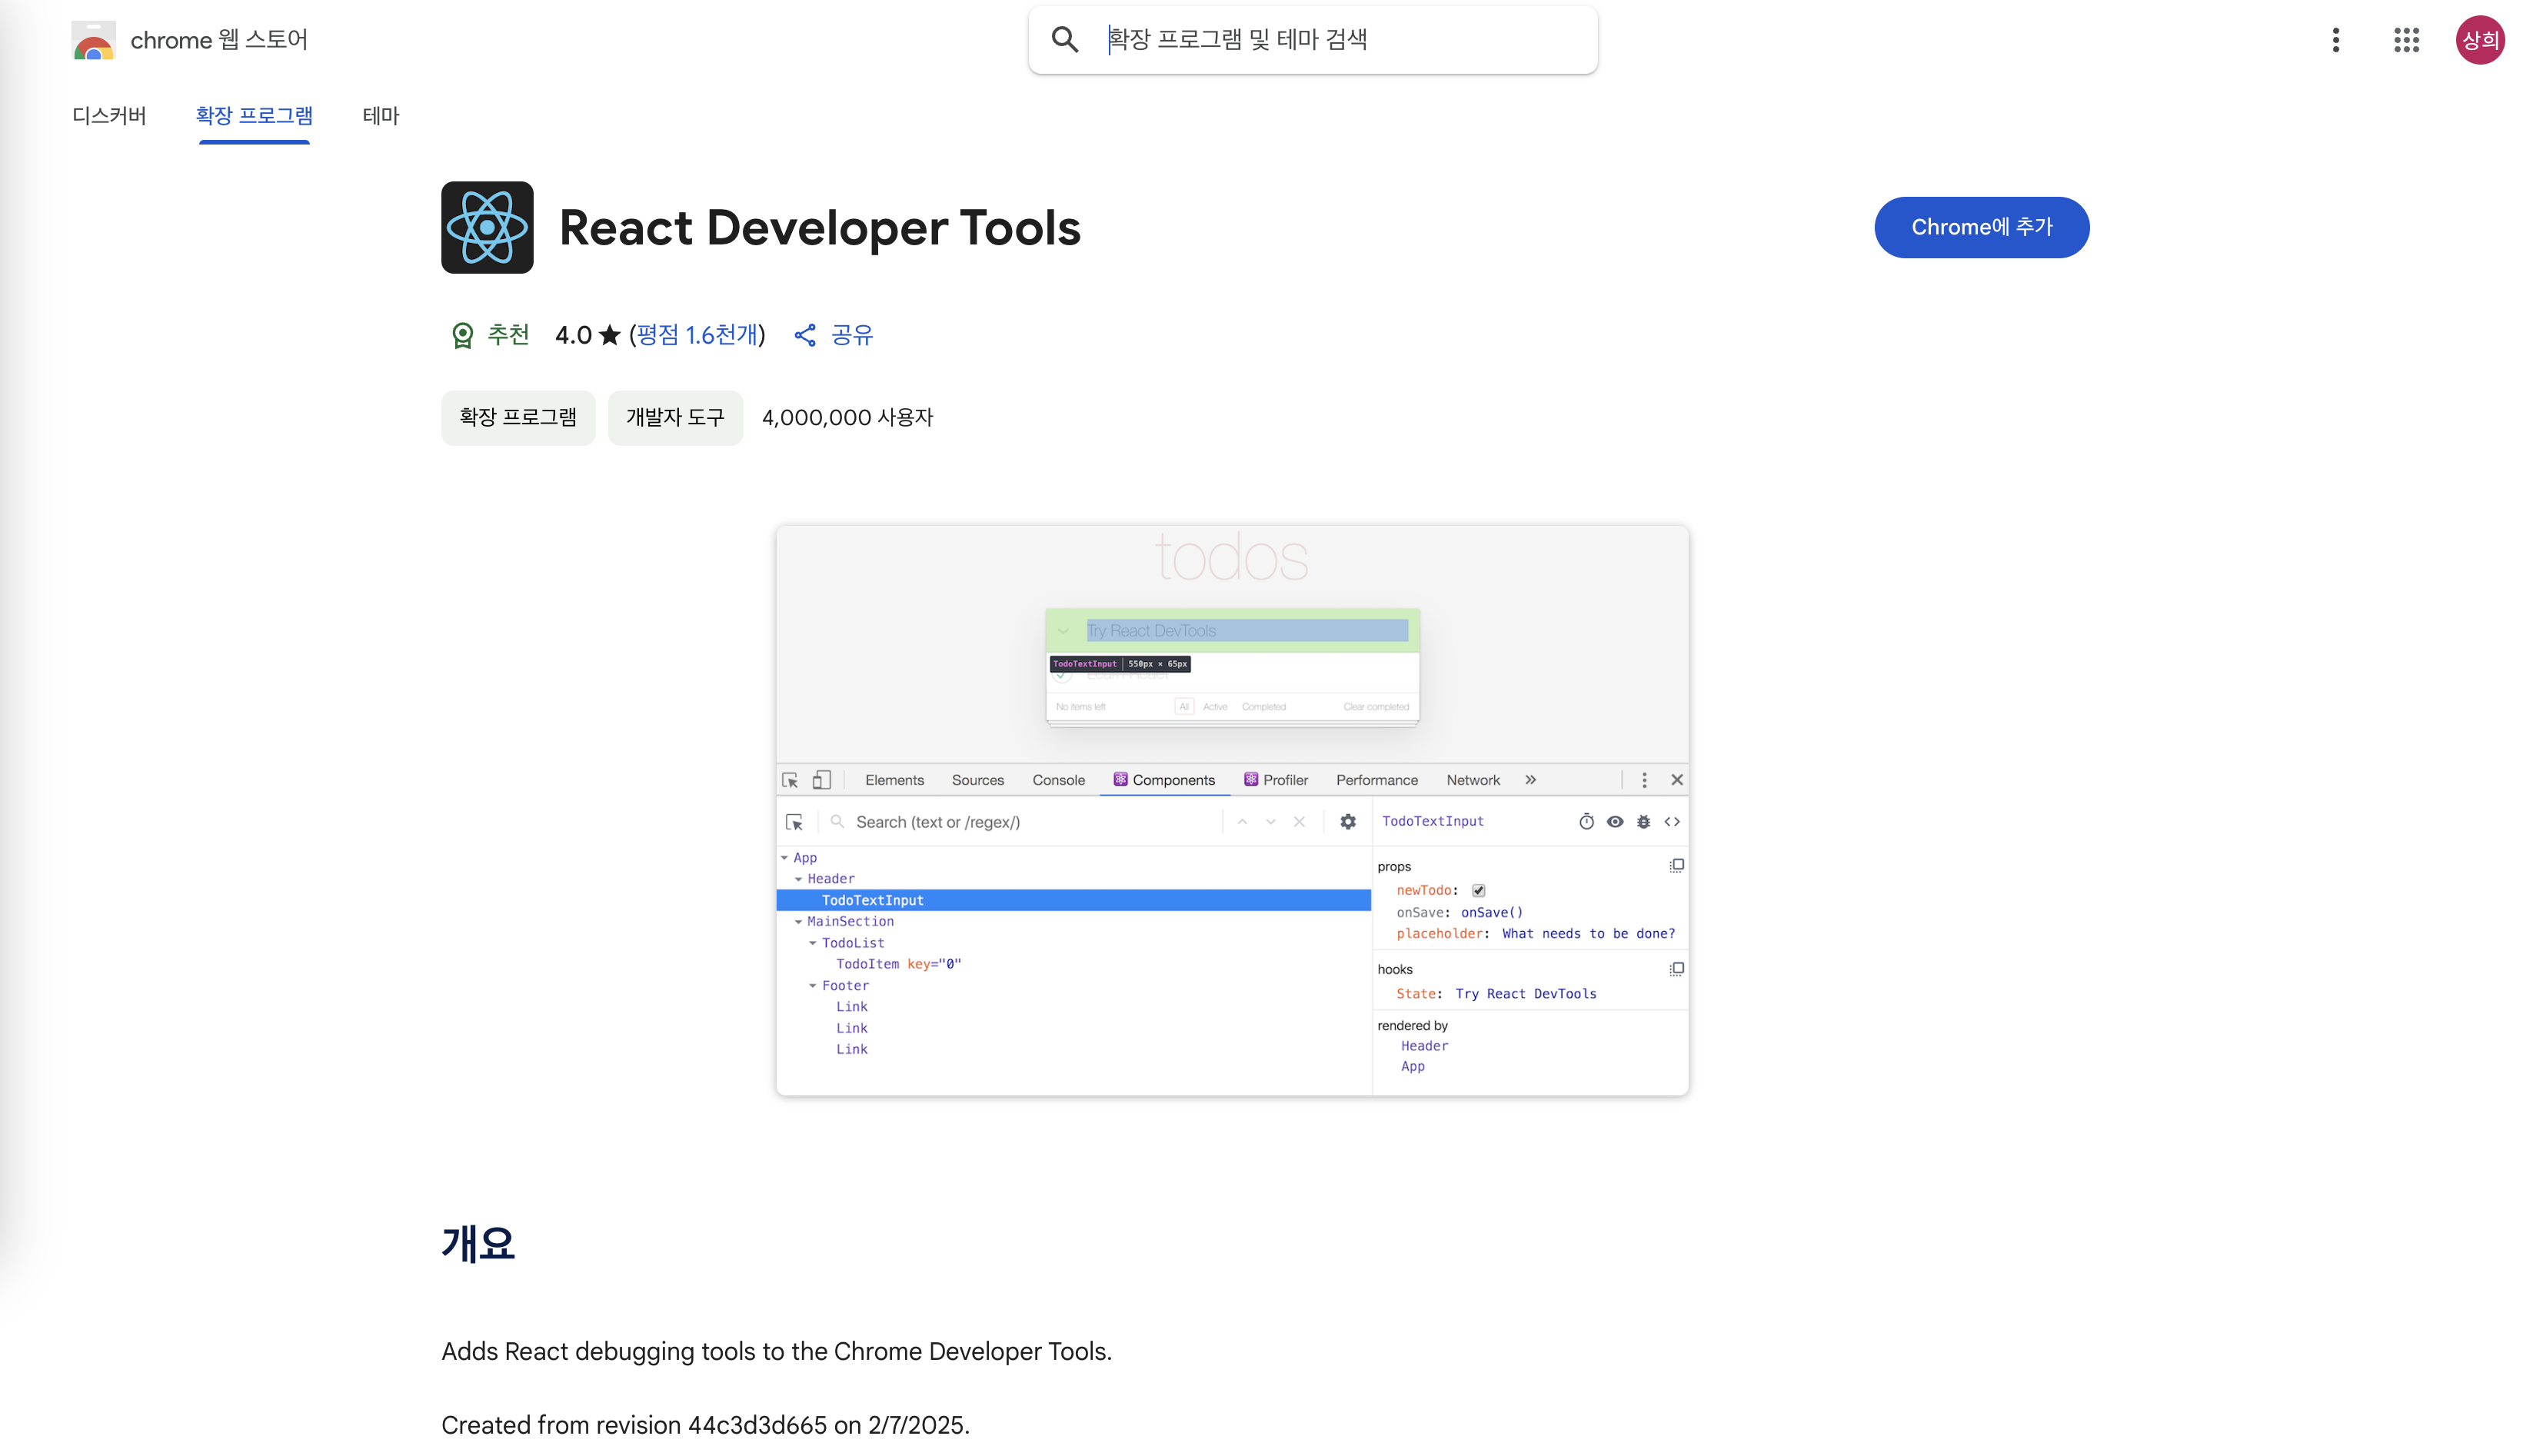Expand the » more tabs chevron in DevTools
This screenshot has height=1456, width=2533.
coord(1530,780)
